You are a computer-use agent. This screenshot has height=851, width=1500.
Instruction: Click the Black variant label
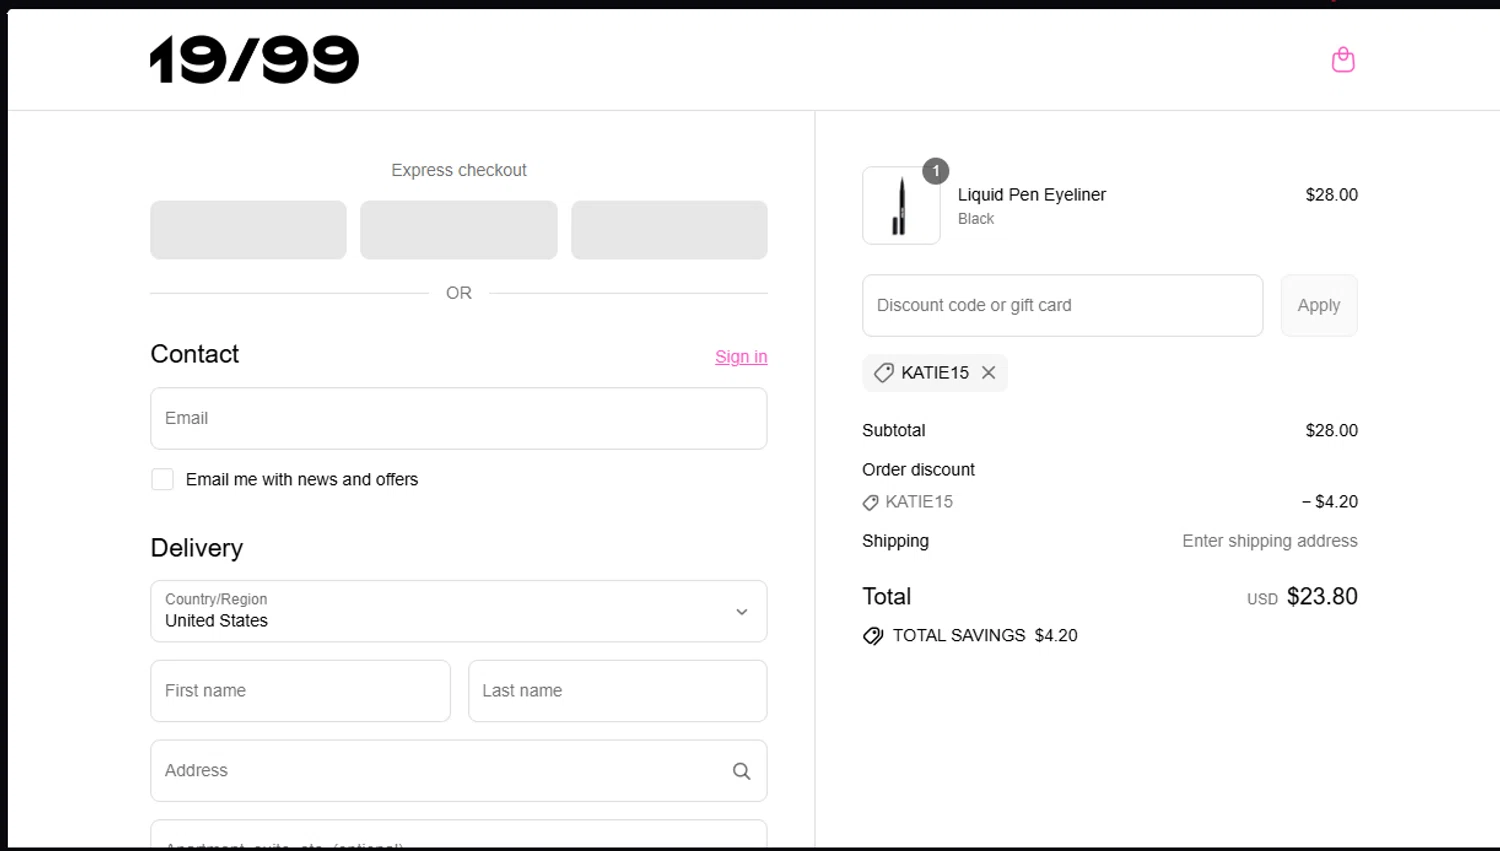tap(976, 219)
